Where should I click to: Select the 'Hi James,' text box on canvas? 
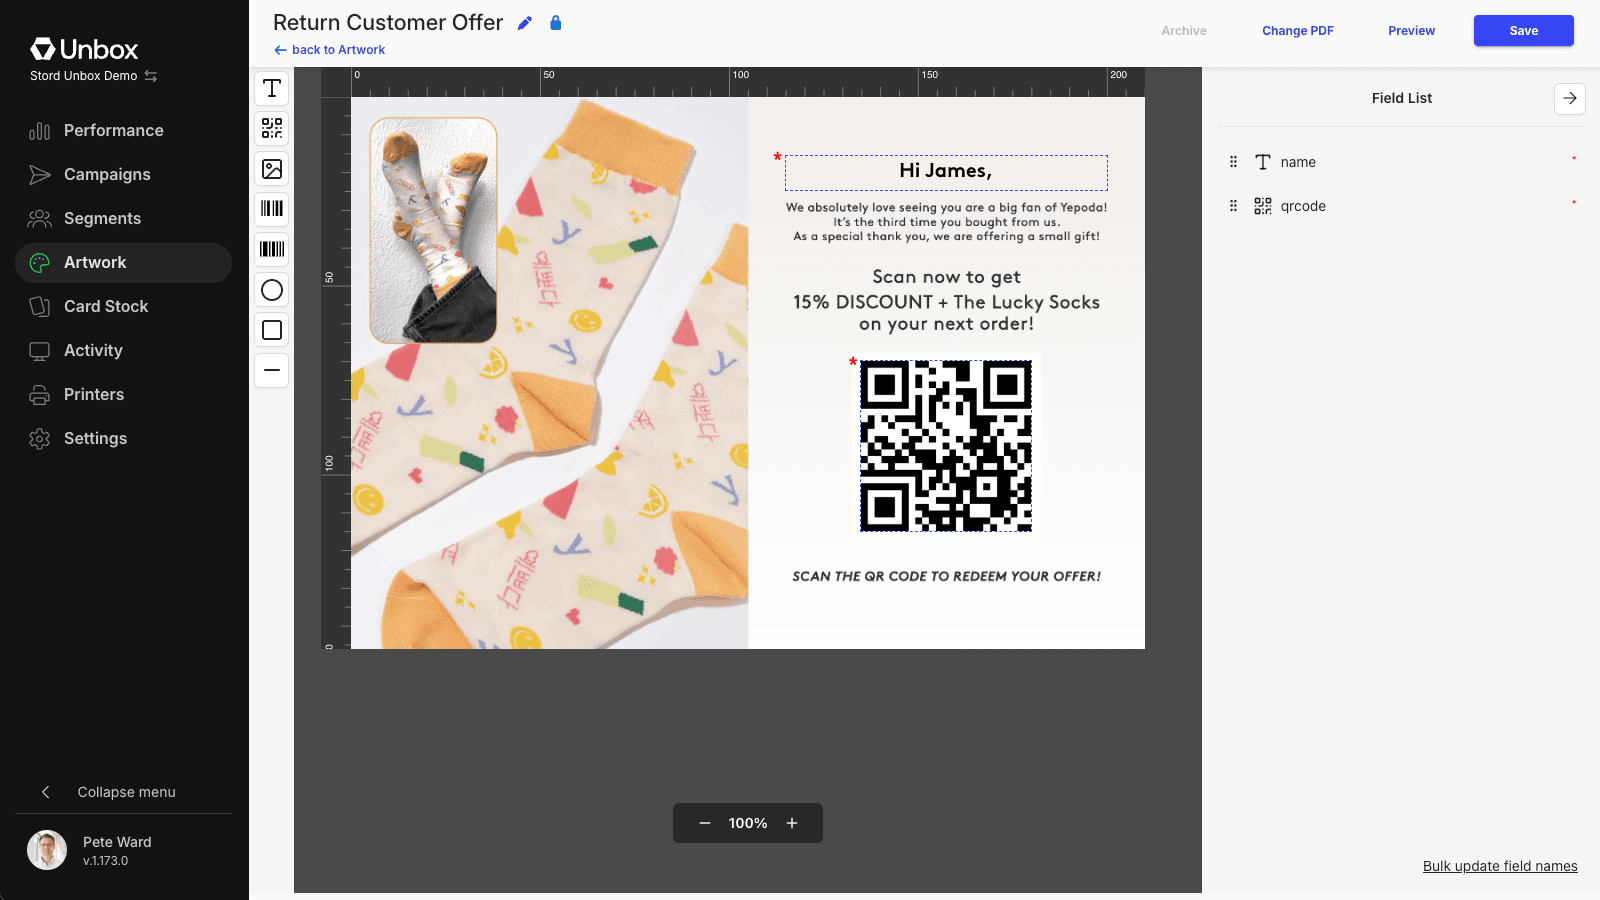tap(946, 172)
